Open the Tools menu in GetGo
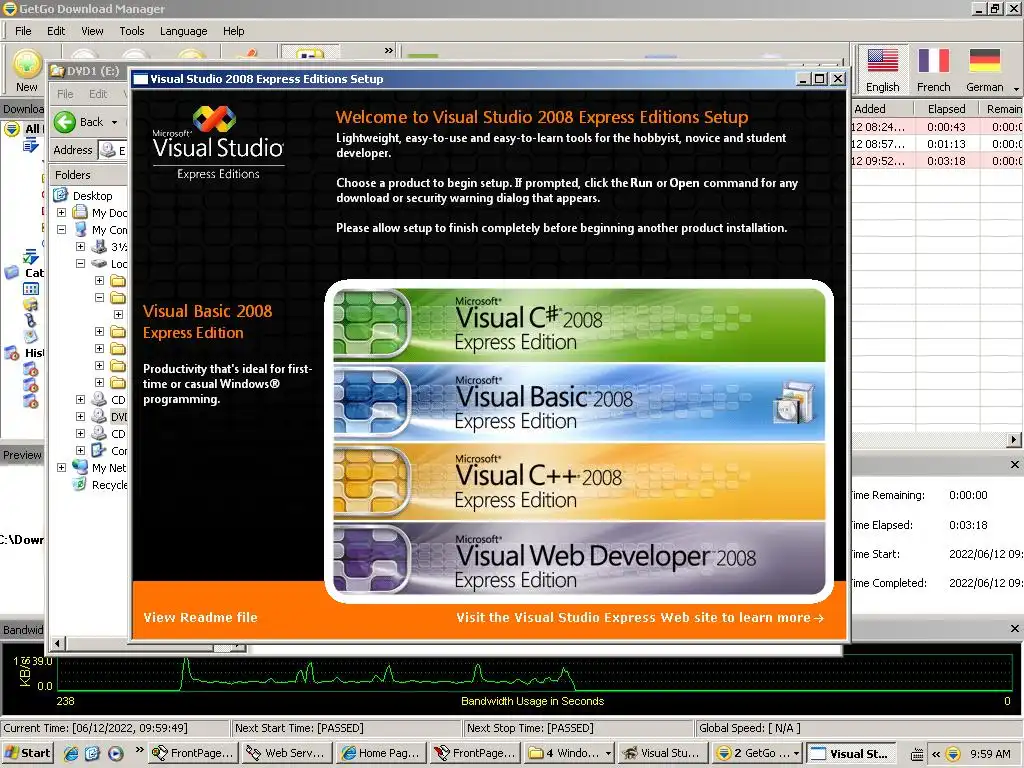The image size is (1024, 768). tap(131, 31)
